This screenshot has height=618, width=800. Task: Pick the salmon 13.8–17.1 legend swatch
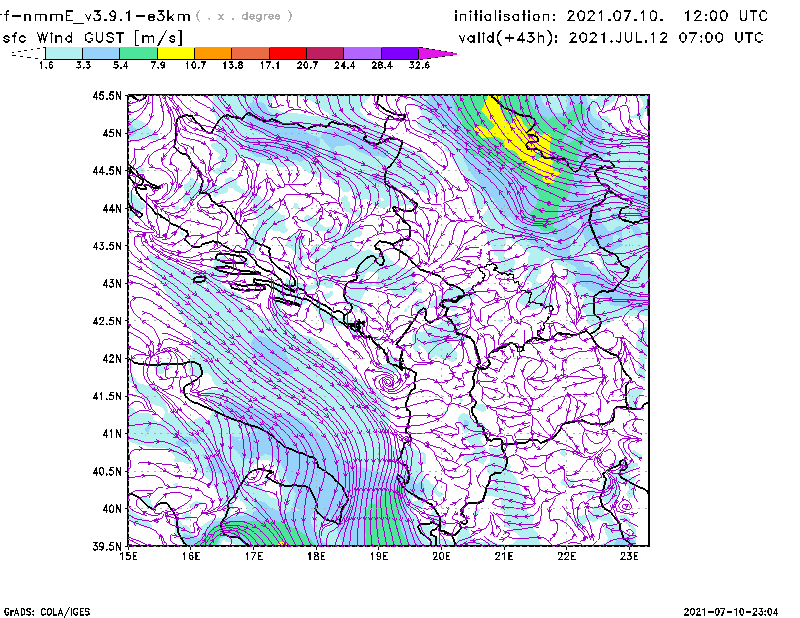[251, 53]
